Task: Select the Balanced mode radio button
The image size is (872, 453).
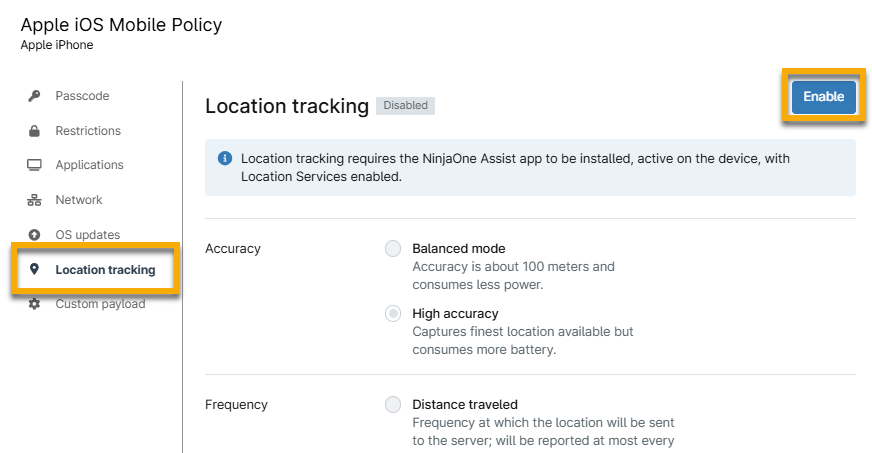Action: (x=393, y=249)
